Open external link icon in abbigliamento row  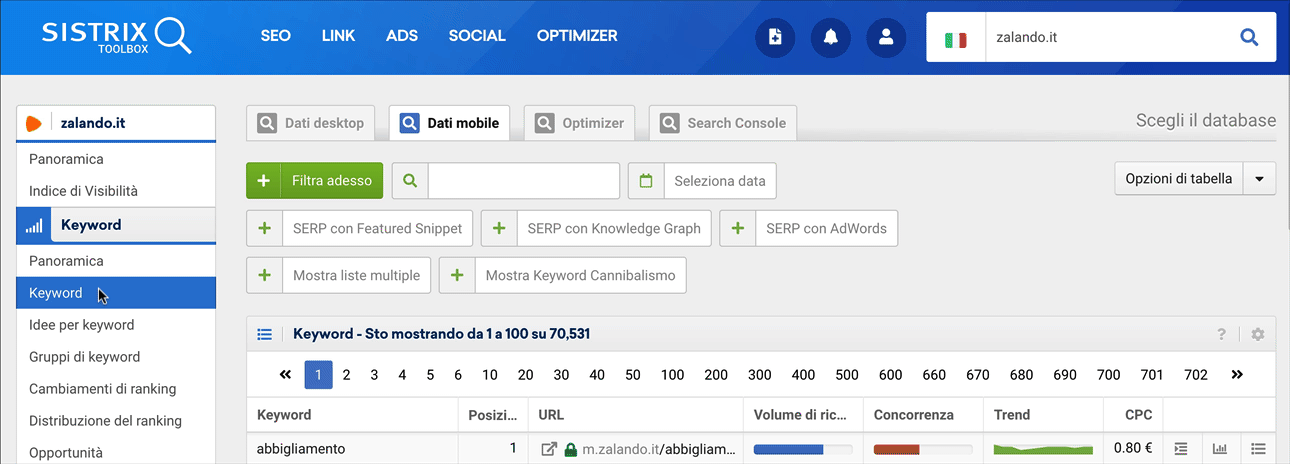[x=548, y=449]
